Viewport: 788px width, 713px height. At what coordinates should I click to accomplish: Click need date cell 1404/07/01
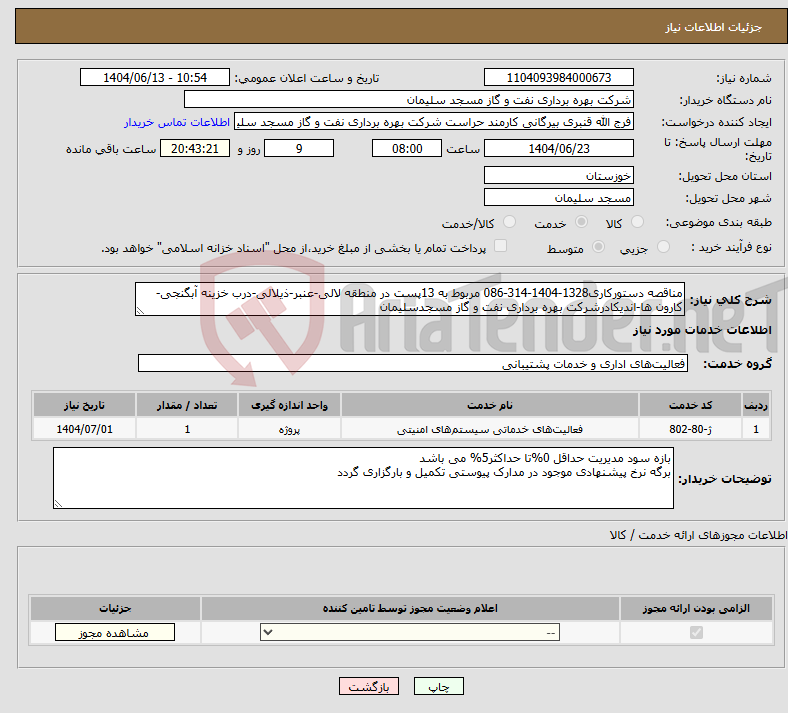(84, 430)
